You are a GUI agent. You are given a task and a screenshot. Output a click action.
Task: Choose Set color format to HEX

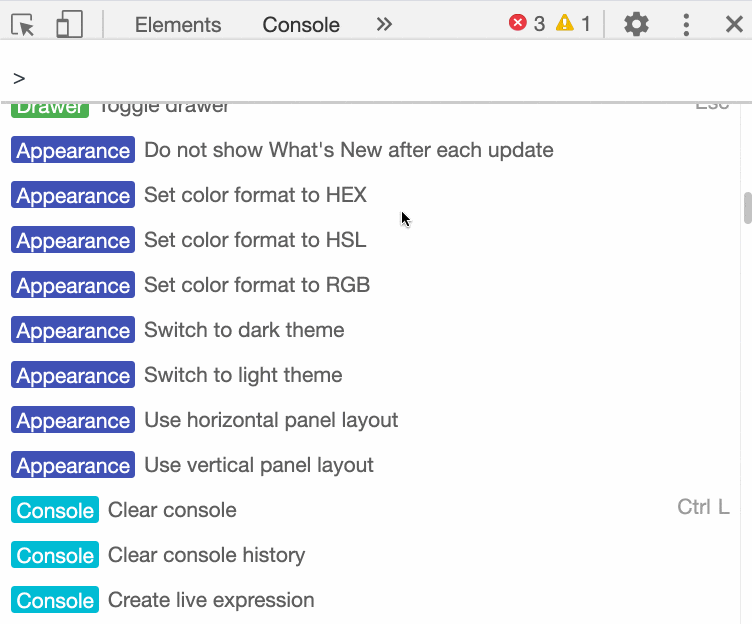[x=255, y=195]
